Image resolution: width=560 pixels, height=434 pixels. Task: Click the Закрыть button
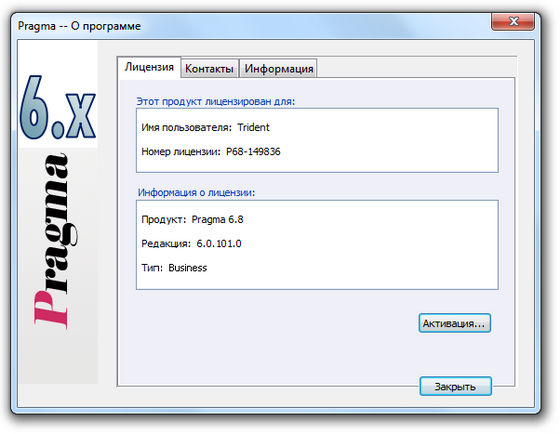[x=455, y=386]
